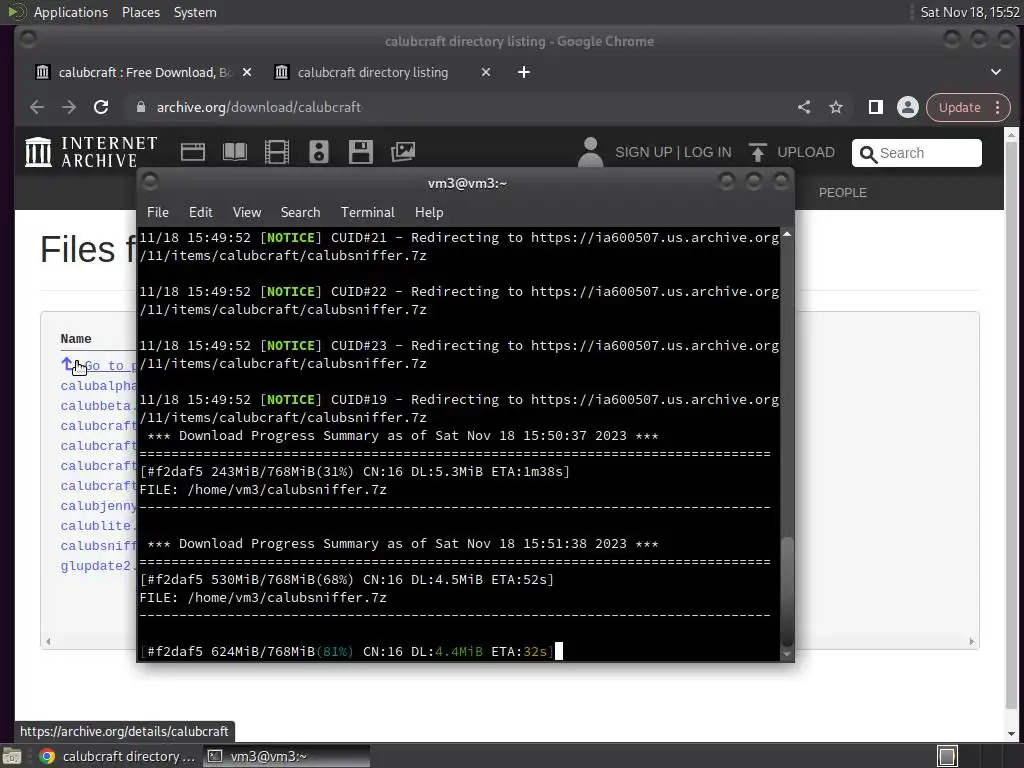Image resolution: width=1024 pixels, height=768 pixels.
Task: Click the Chrome back arrow
Action: pyautogui.click(x=37, y=107)
